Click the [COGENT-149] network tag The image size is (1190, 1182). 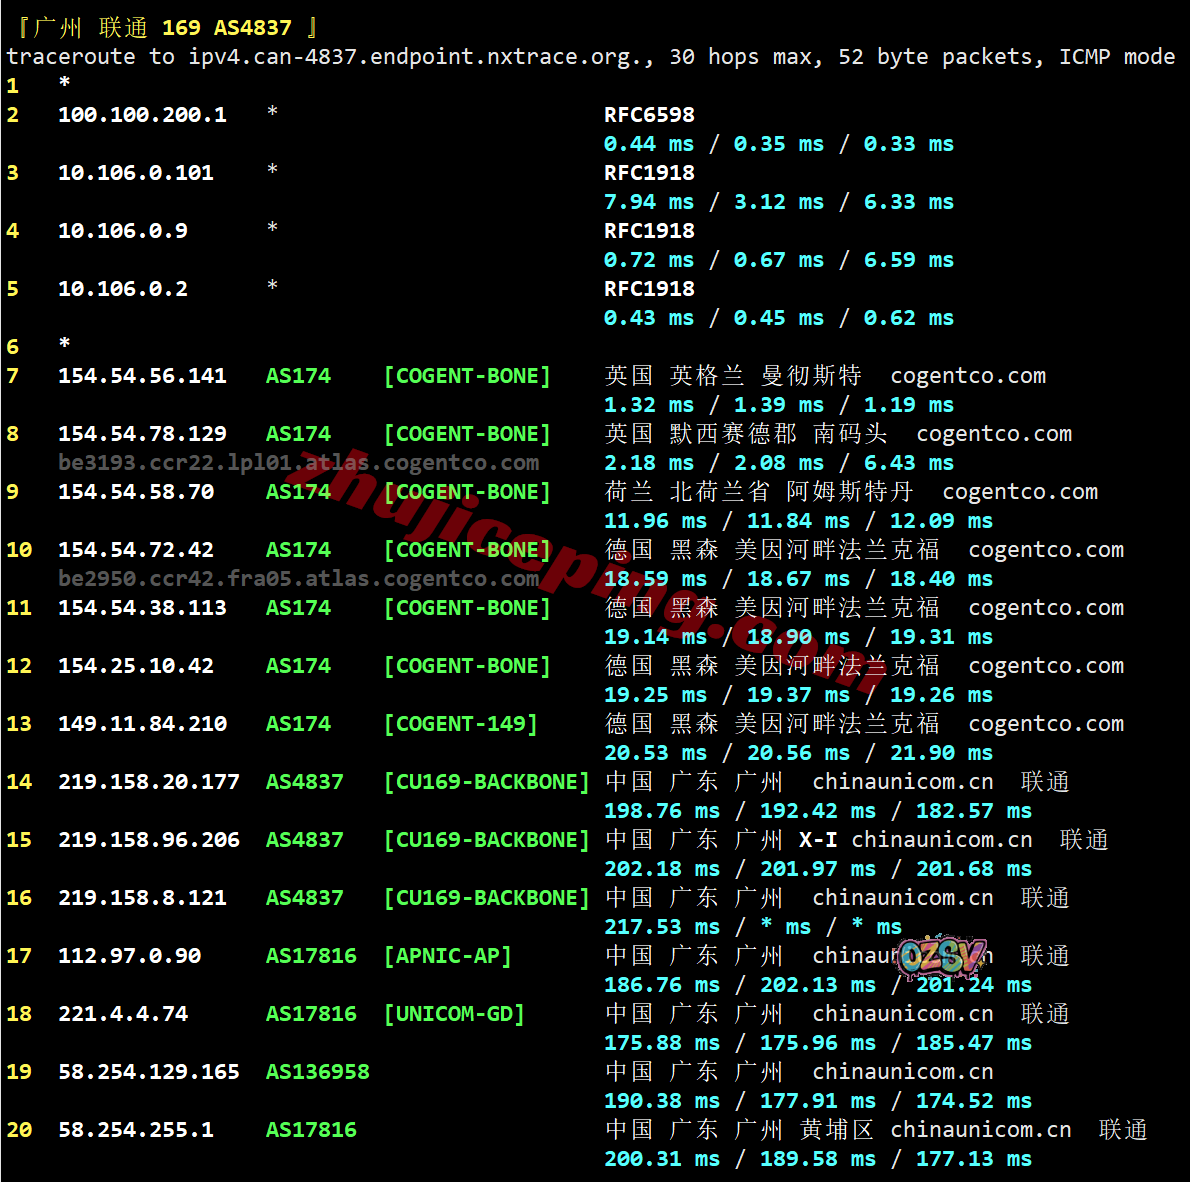point(461,724)
